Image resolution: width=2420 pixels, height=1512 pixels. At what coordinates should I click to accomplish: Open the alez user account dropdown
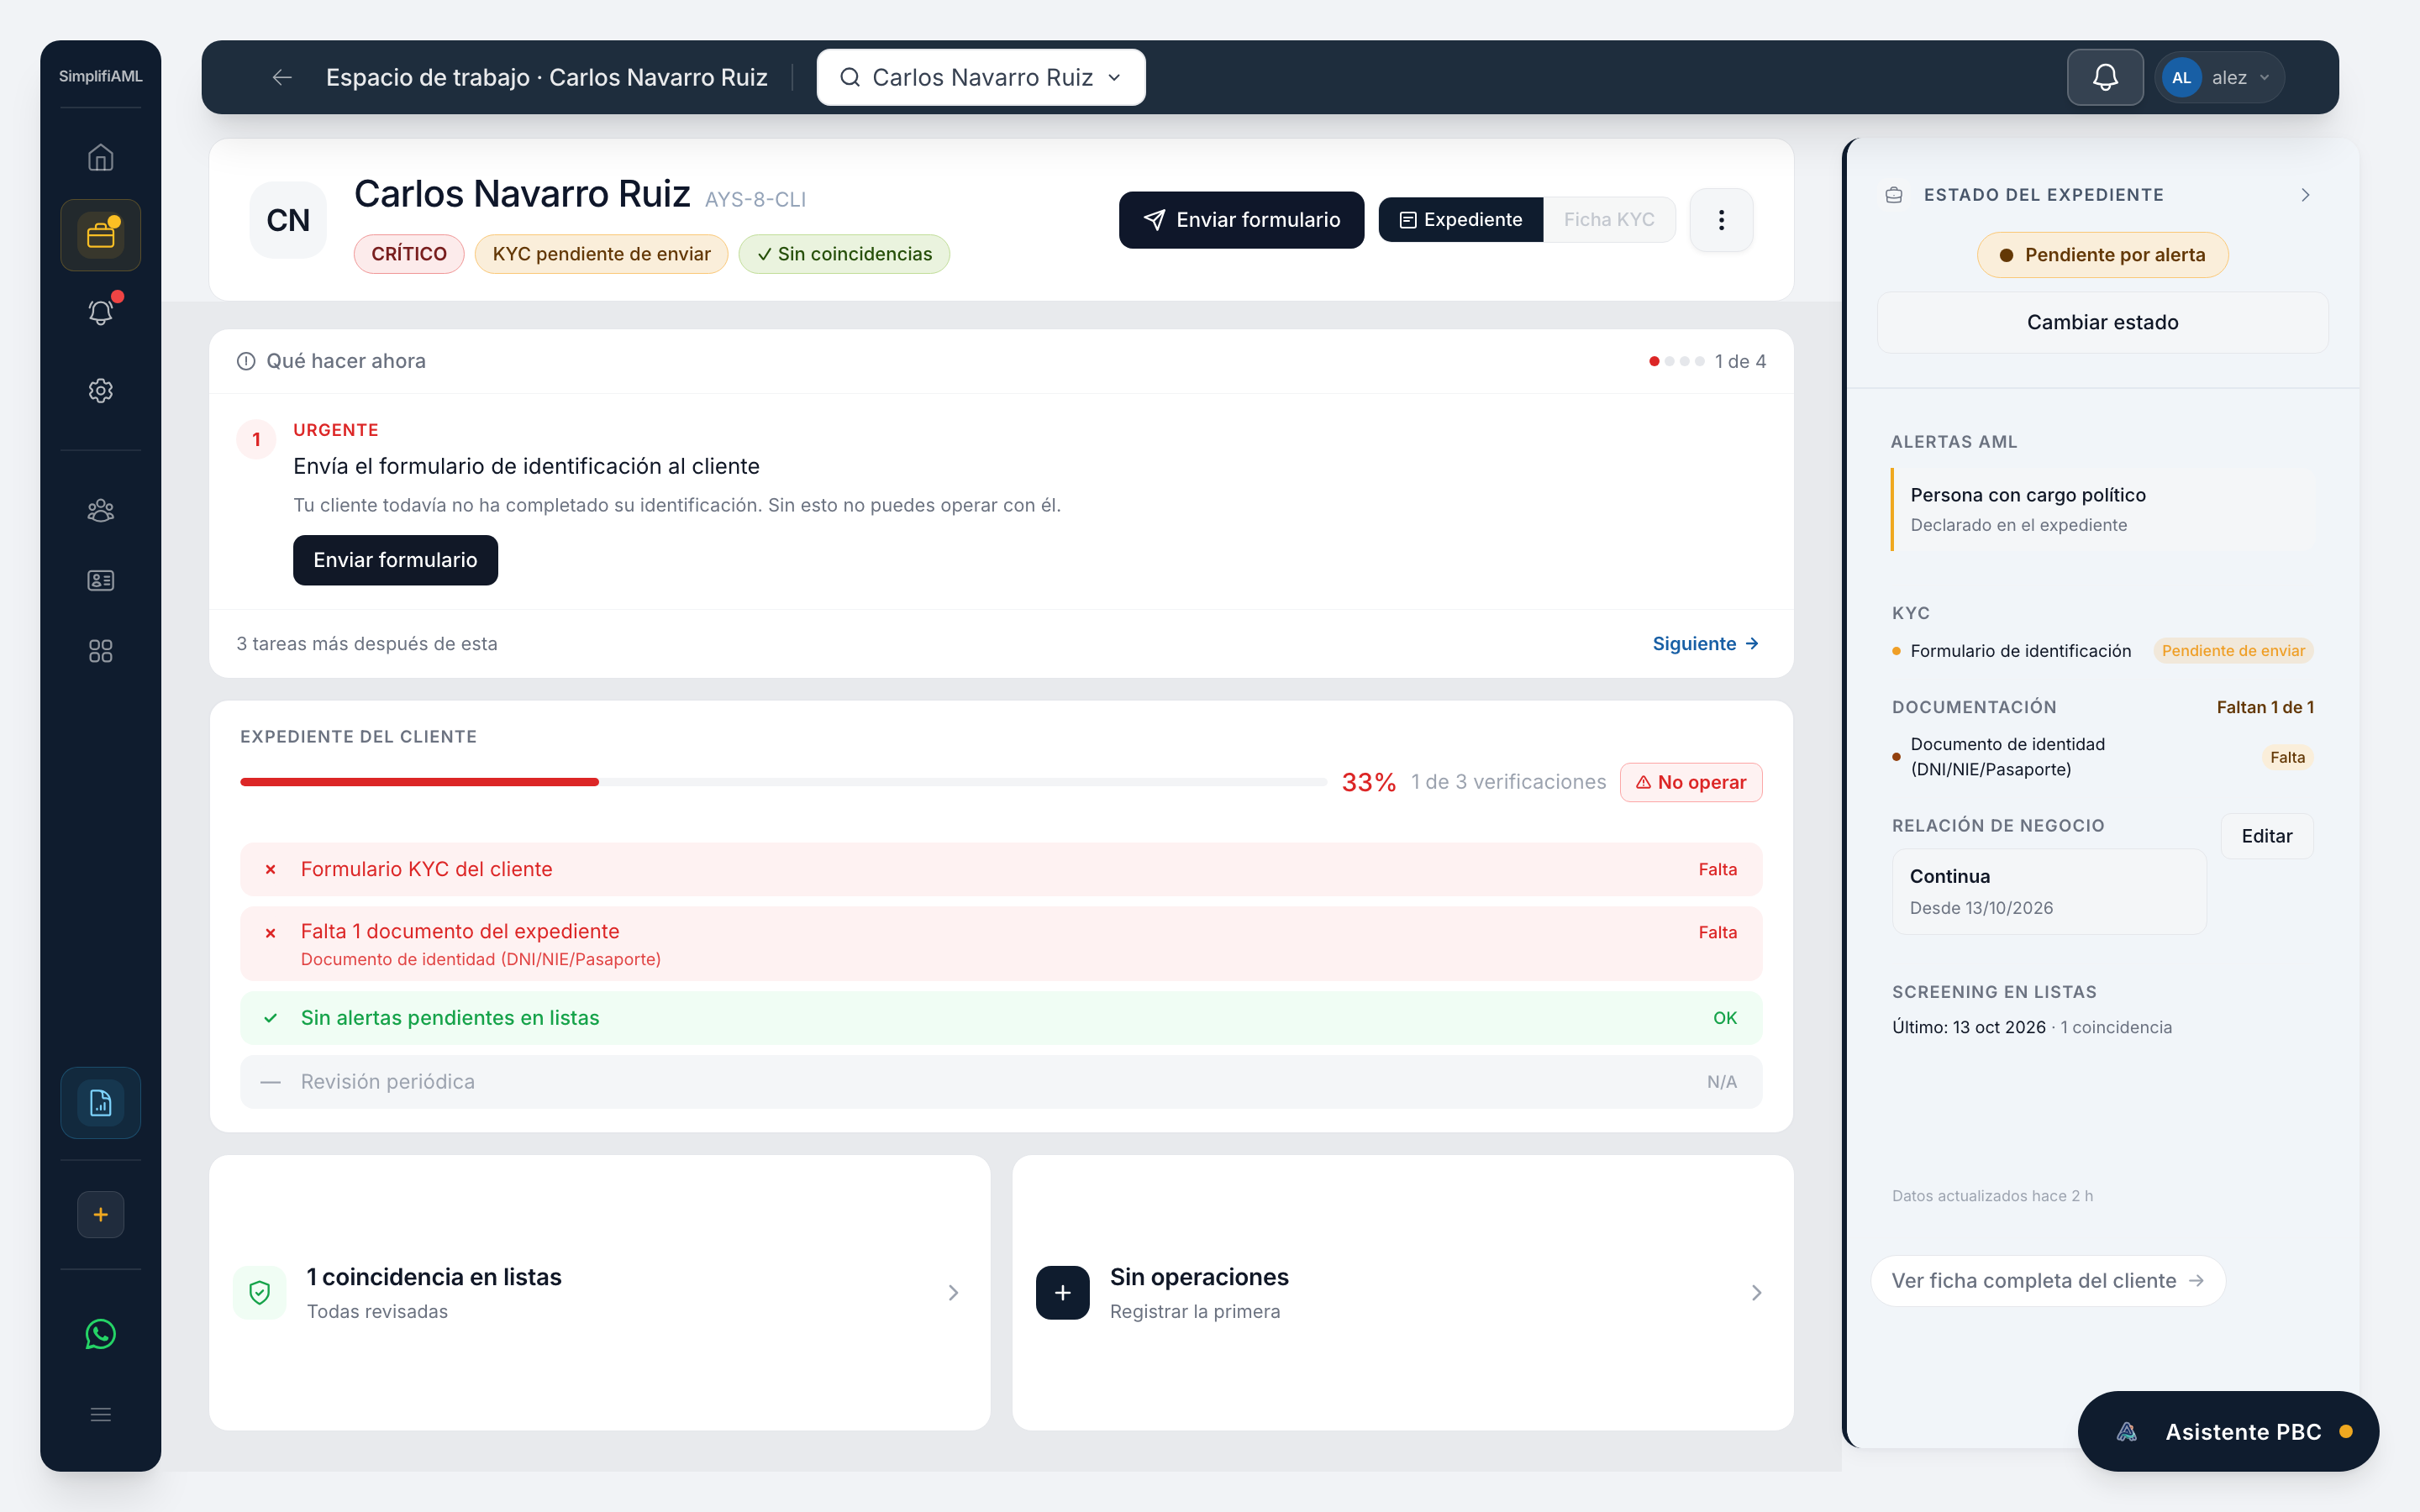(x=2220, y=77)
